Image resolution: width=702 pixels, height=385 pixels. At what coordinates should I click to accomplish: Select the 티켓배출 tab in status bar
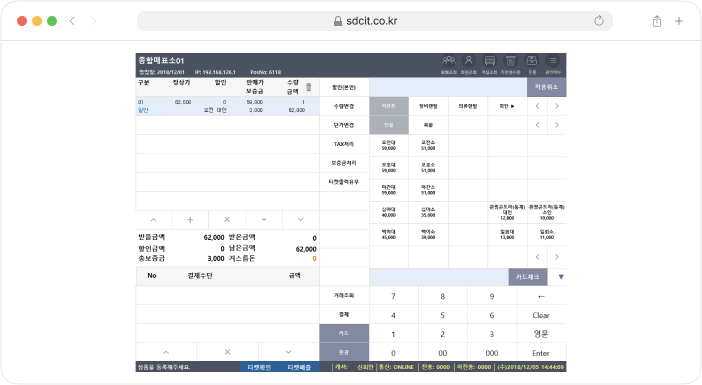299,367
